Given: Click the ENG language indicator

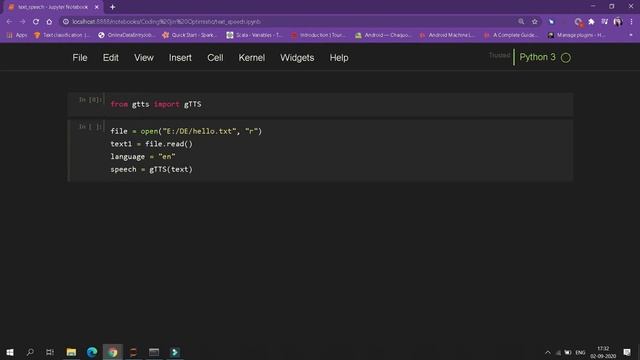Looking at the screenshot, I should (x=580, y=352).
